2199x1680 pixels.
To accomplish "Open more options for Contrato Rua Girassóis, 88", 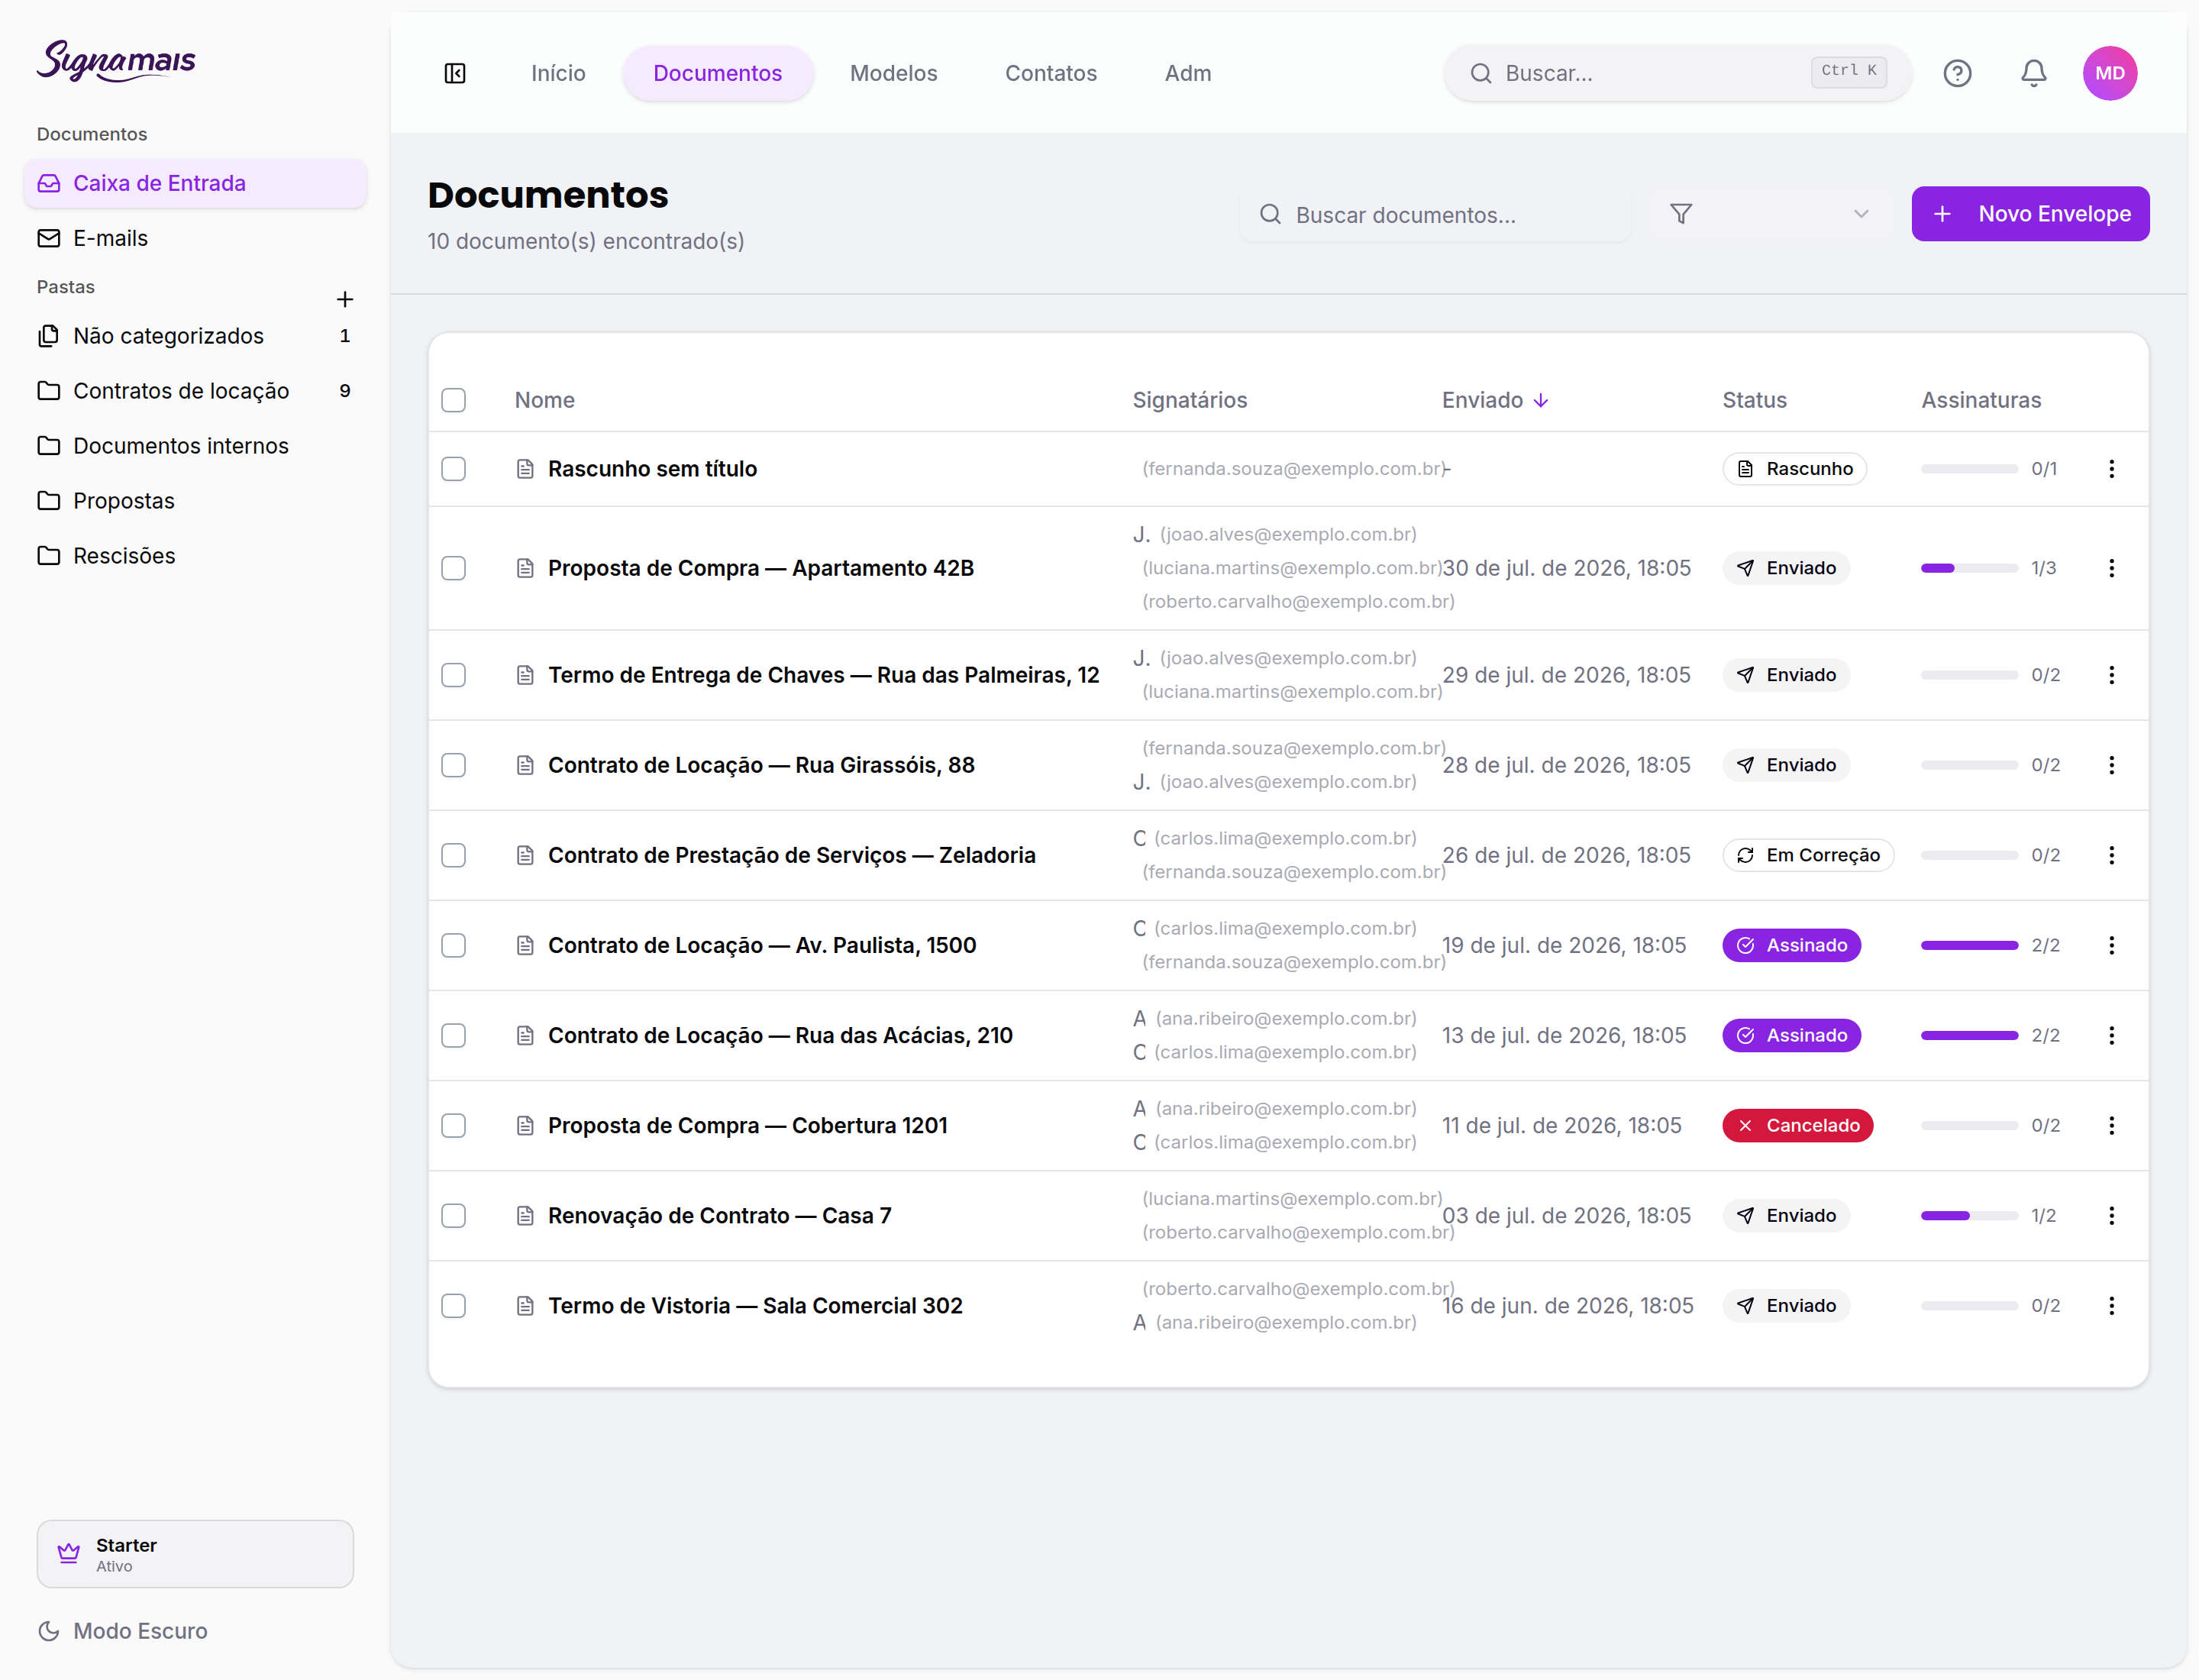I will pyautogui.click(x=2111, y=765).
